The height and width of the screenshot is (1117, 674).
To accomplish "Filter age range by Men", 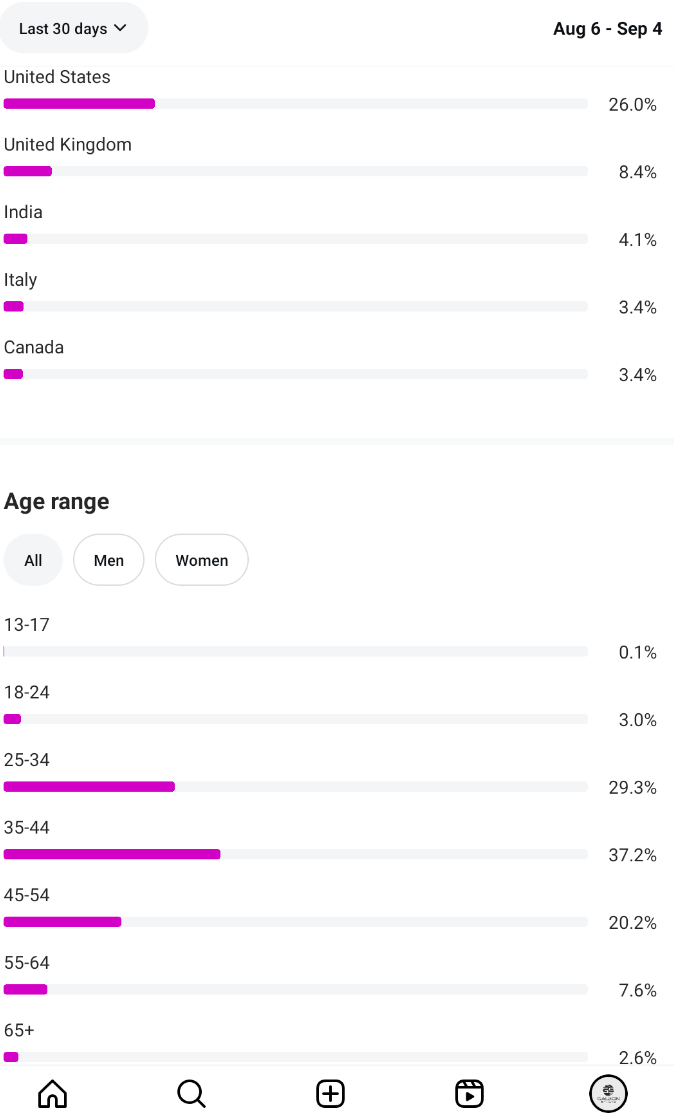I will (109, 560).
